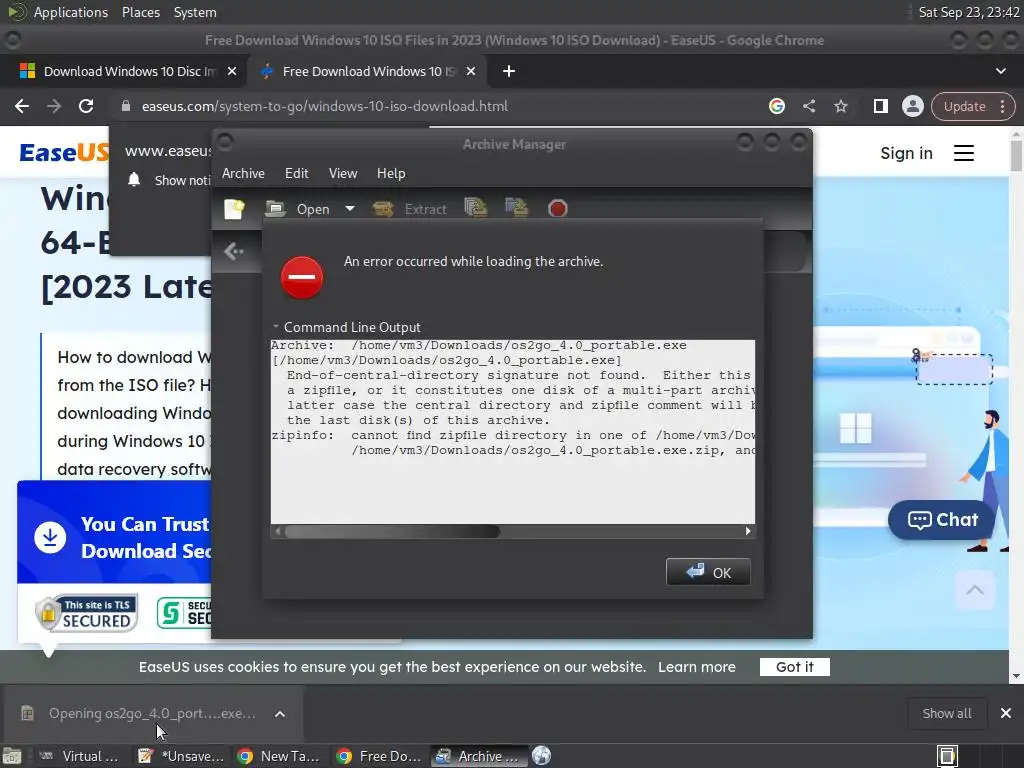1024x768 pixels.
Task: Open Chrome three-dot menu
Action: pyautogui.click(x=1002, y=106)
